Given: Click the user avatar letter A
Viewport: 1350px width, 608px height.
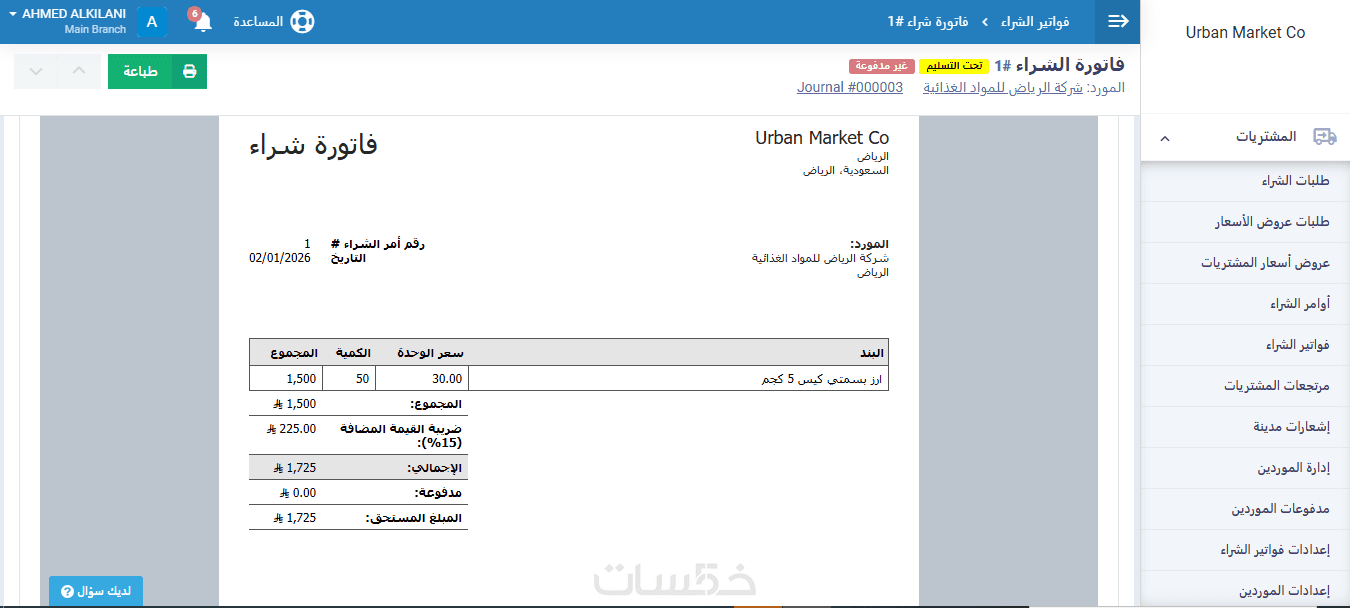Looking at the screenshot, I should [152, 22].
